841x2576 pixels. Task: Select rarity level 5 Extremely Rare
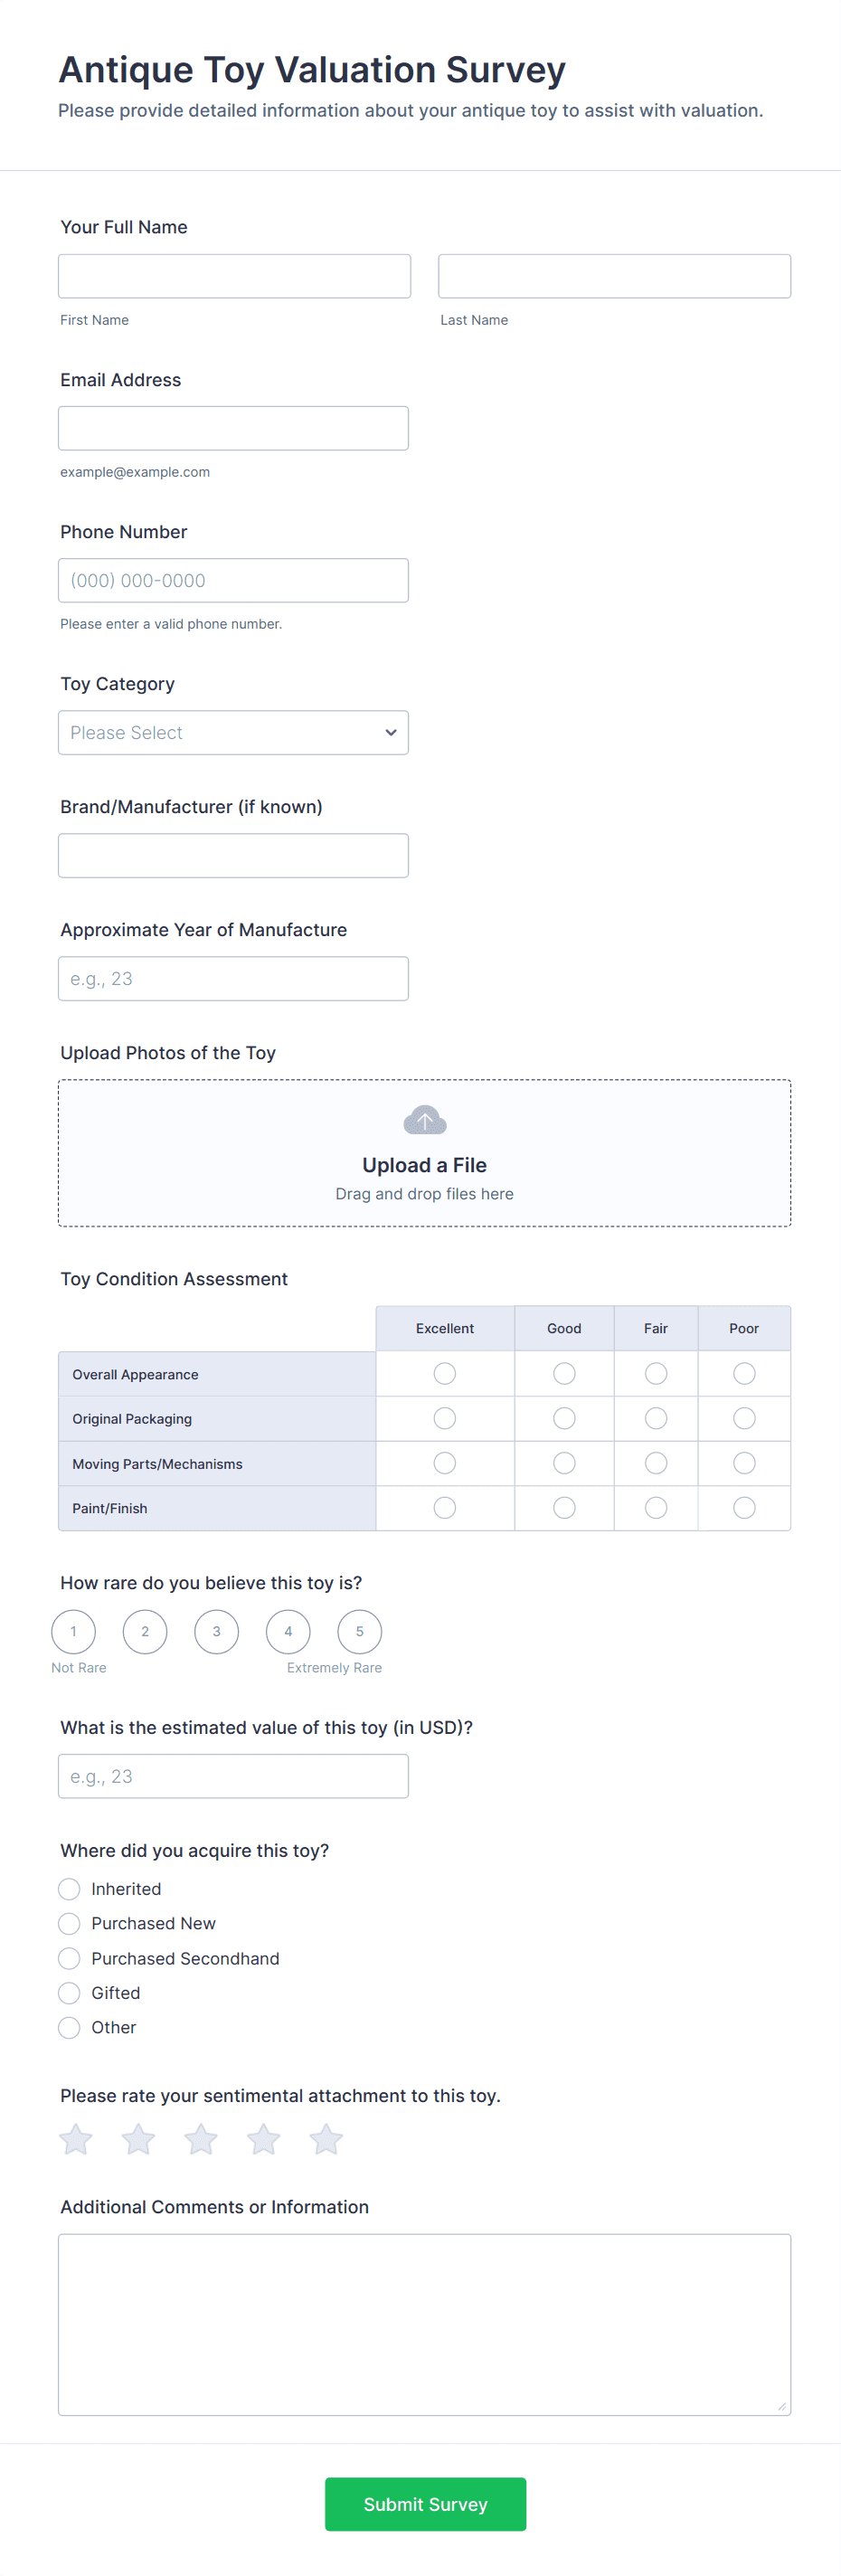point(359,1631)
